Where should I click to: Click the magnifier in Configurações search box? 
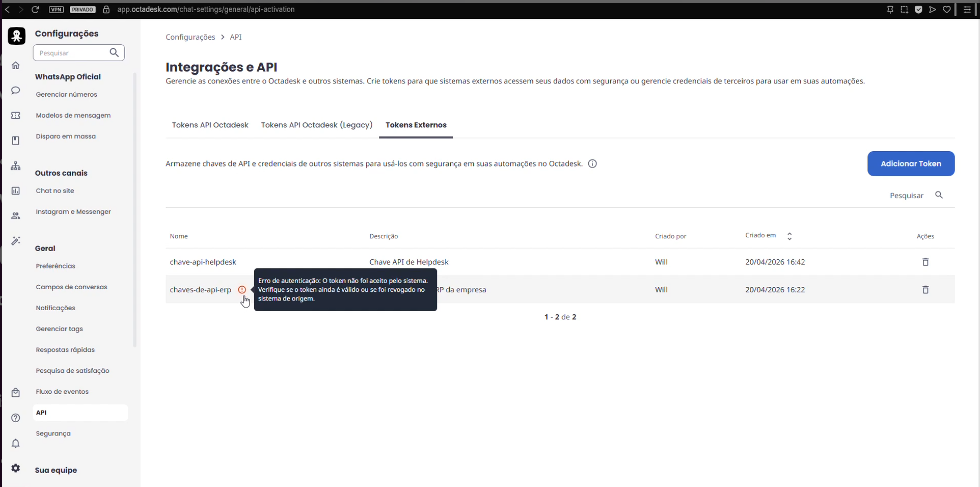114,53
